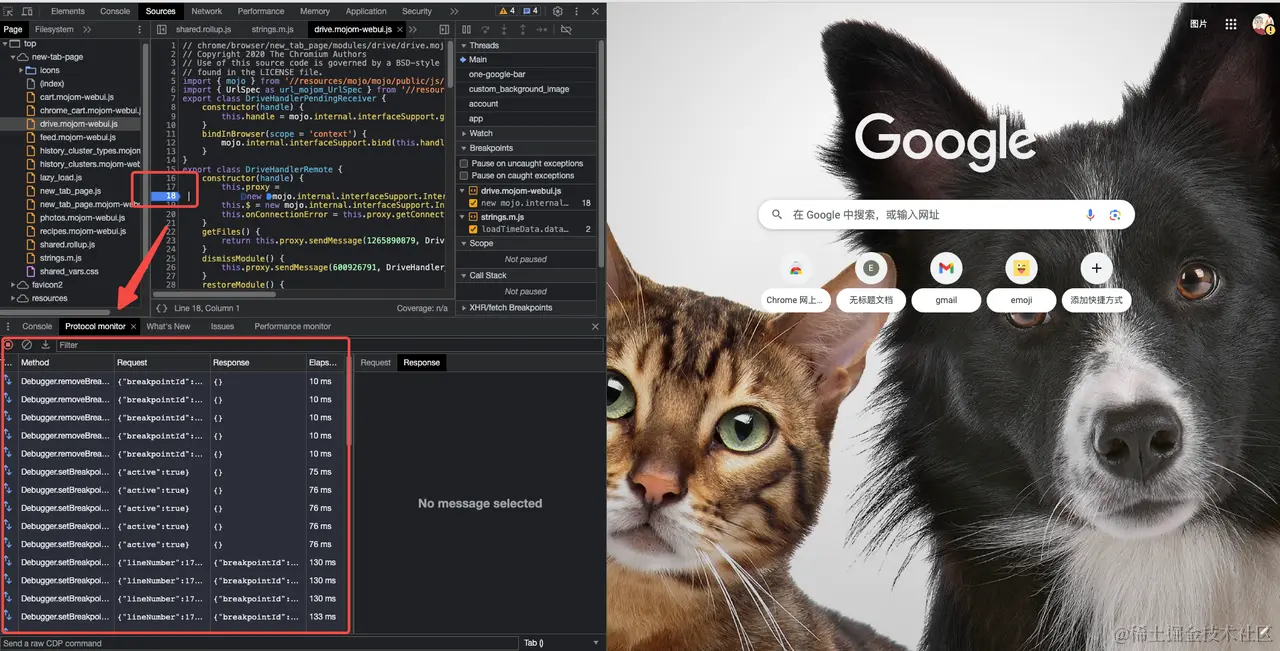1280x651 pixels.
Task: Click the Google account avatar
Action: [1263, 23]
